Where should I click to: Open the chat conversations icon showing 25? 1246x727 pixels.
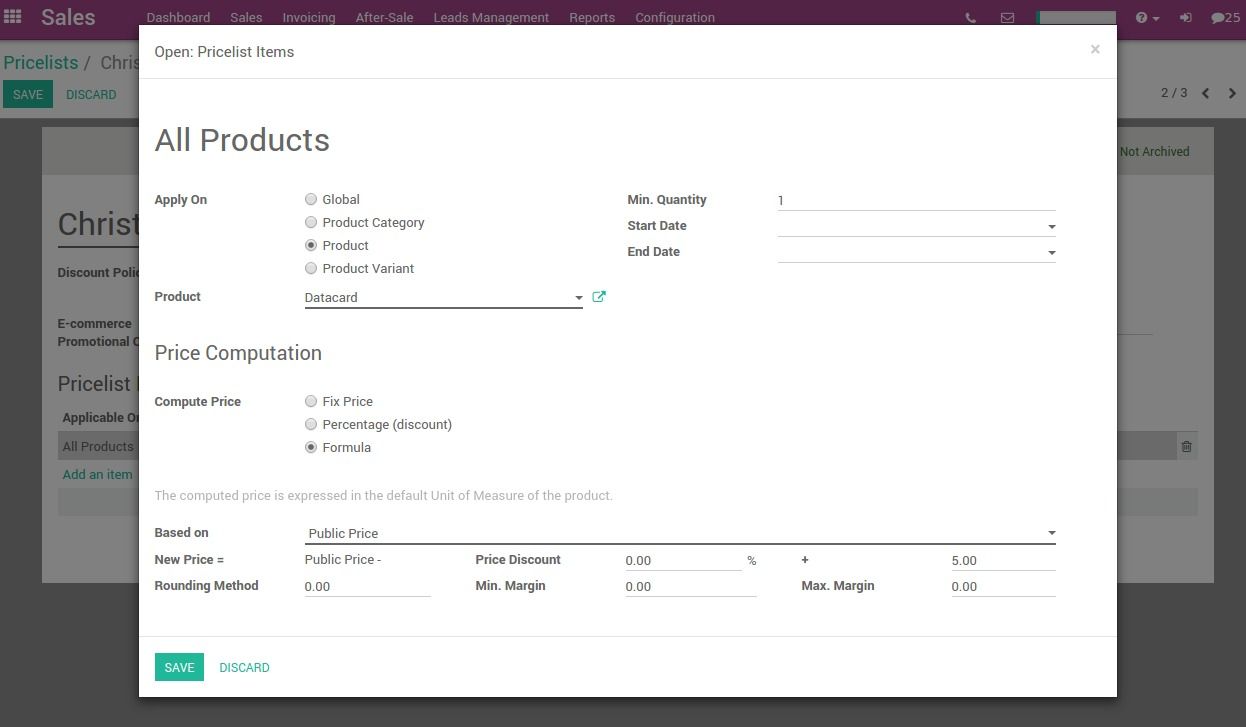pos(1225,18)
